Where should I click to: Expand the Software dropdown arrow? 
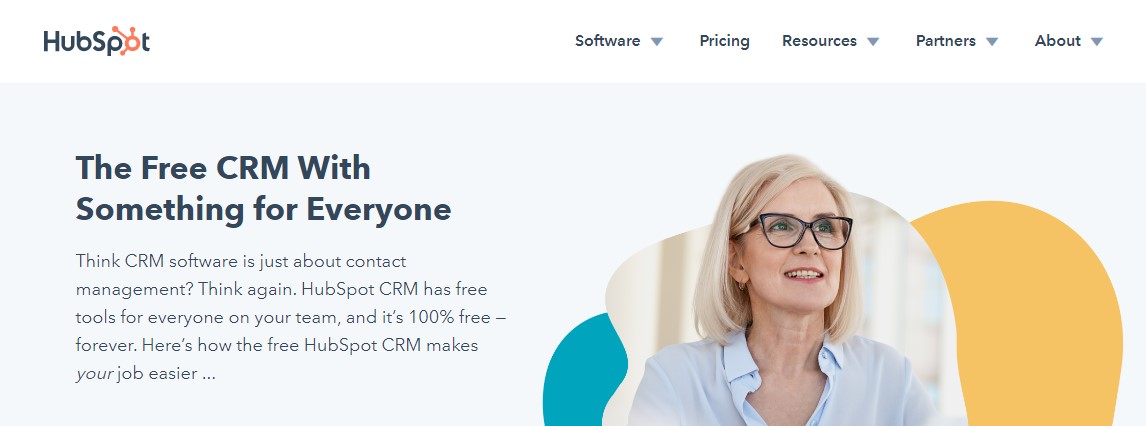(x=657, y=42)
